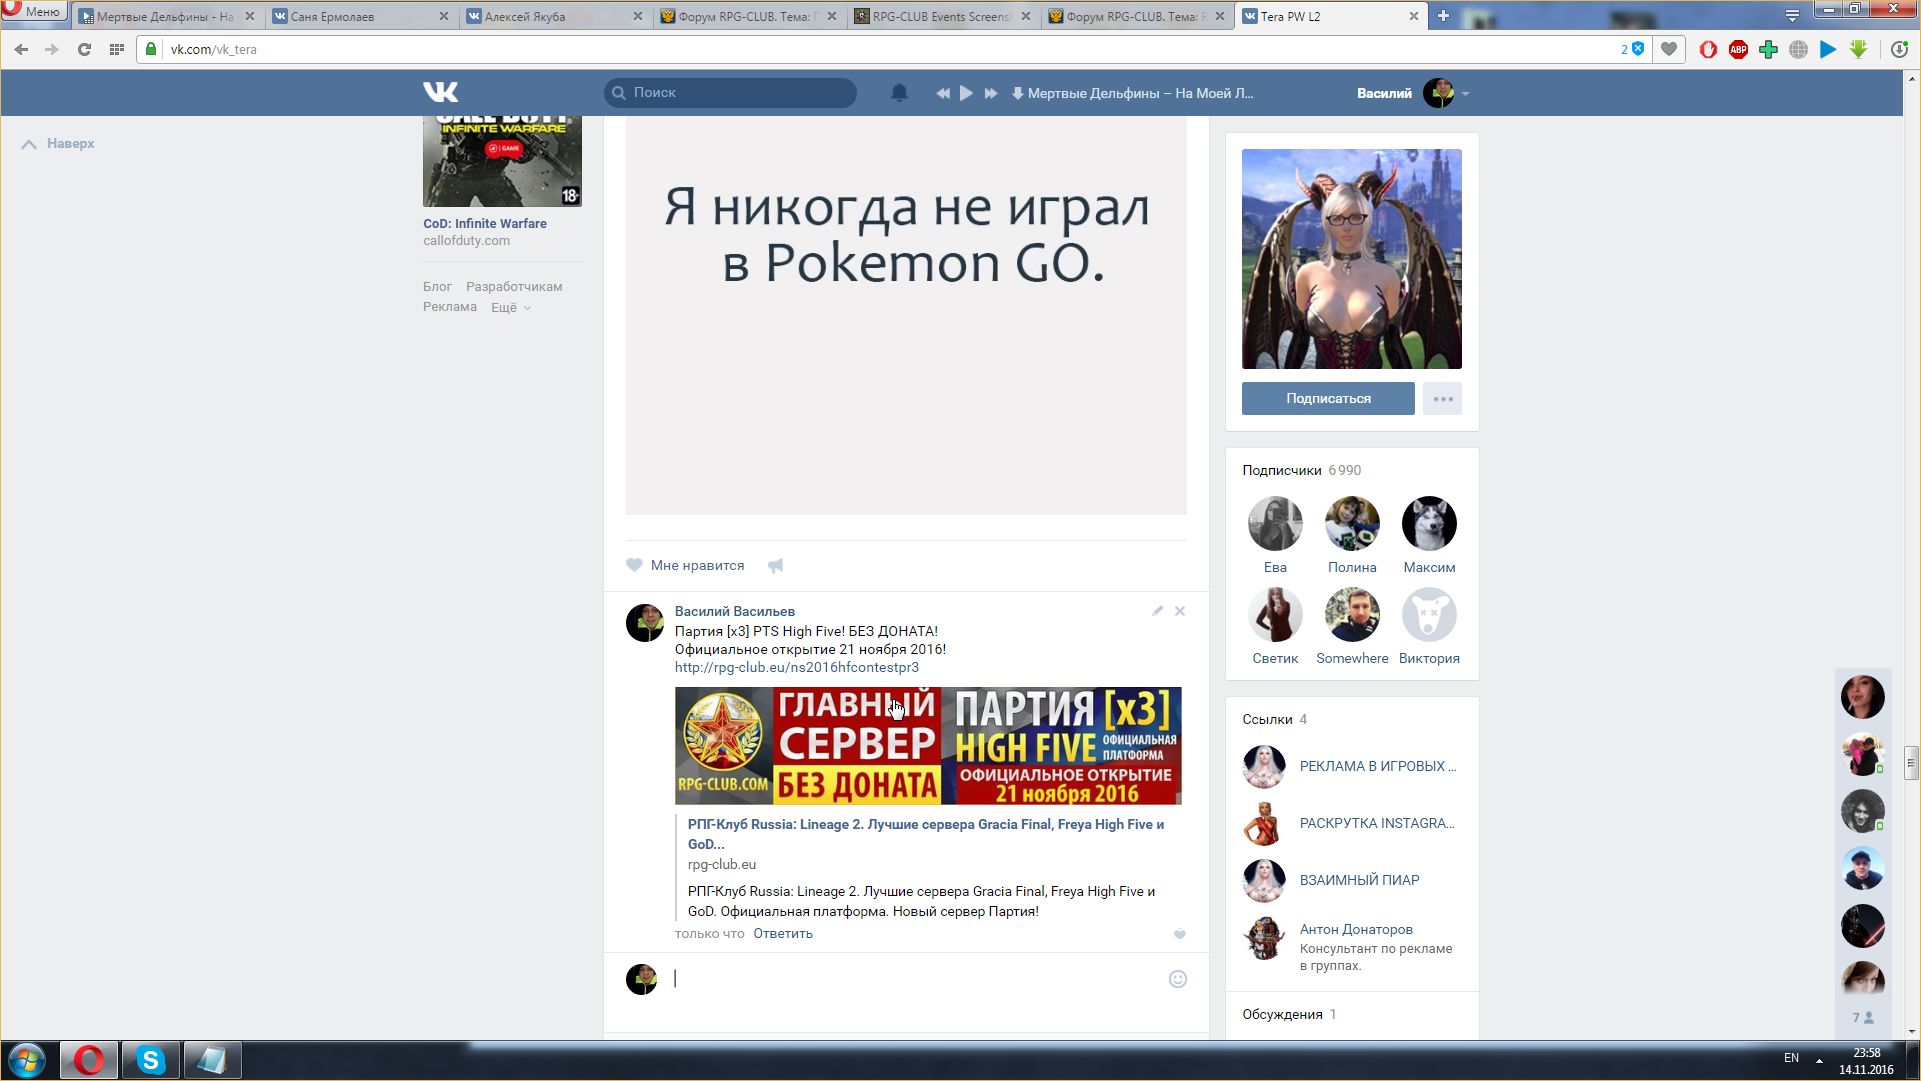The height and width of the screenshot is (1081, 1921).
Task: Edit comment with pencil icon
Action: point(1157,611)
